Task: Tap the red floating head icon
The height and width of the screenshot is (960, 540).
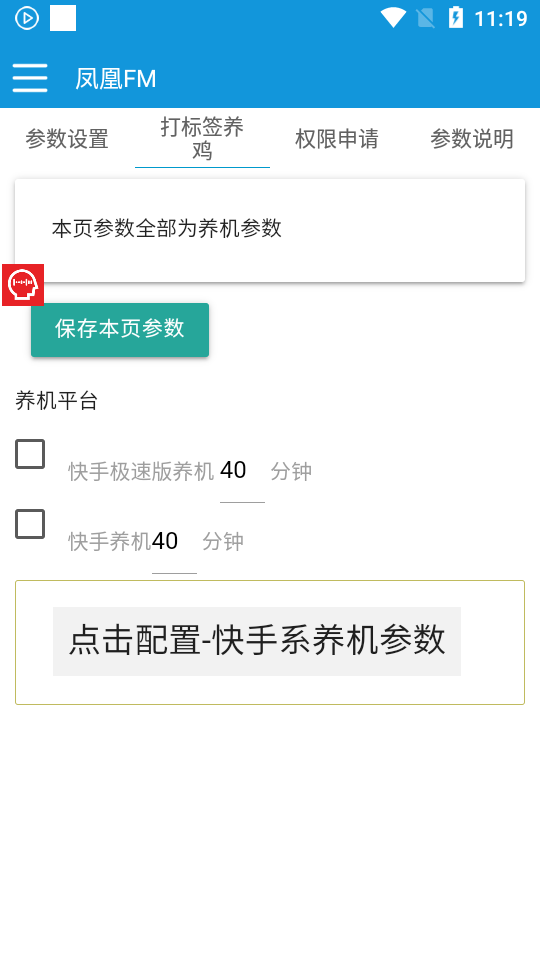Action: click(x=23, y=285)
